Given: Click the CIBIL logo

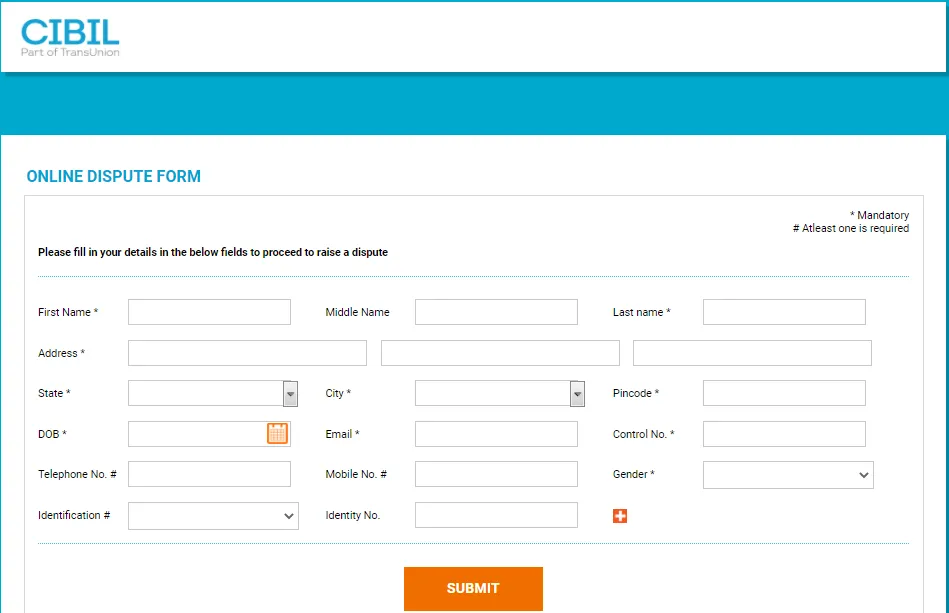Looking at the screenshot, I should [x=70, y=37].
